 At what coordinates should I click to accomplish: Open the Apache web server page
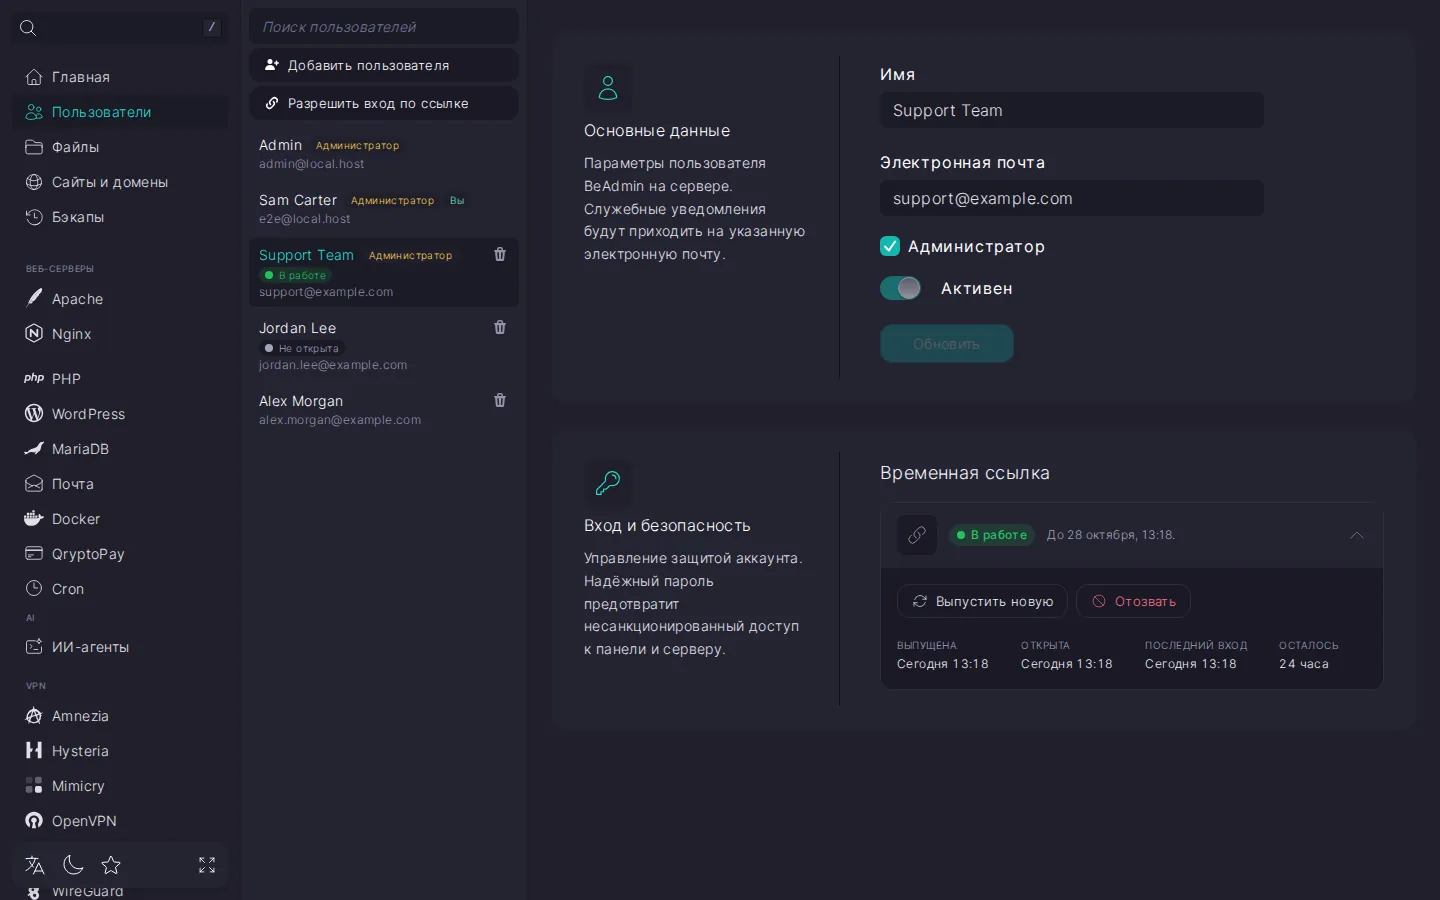tap(120, 299)
